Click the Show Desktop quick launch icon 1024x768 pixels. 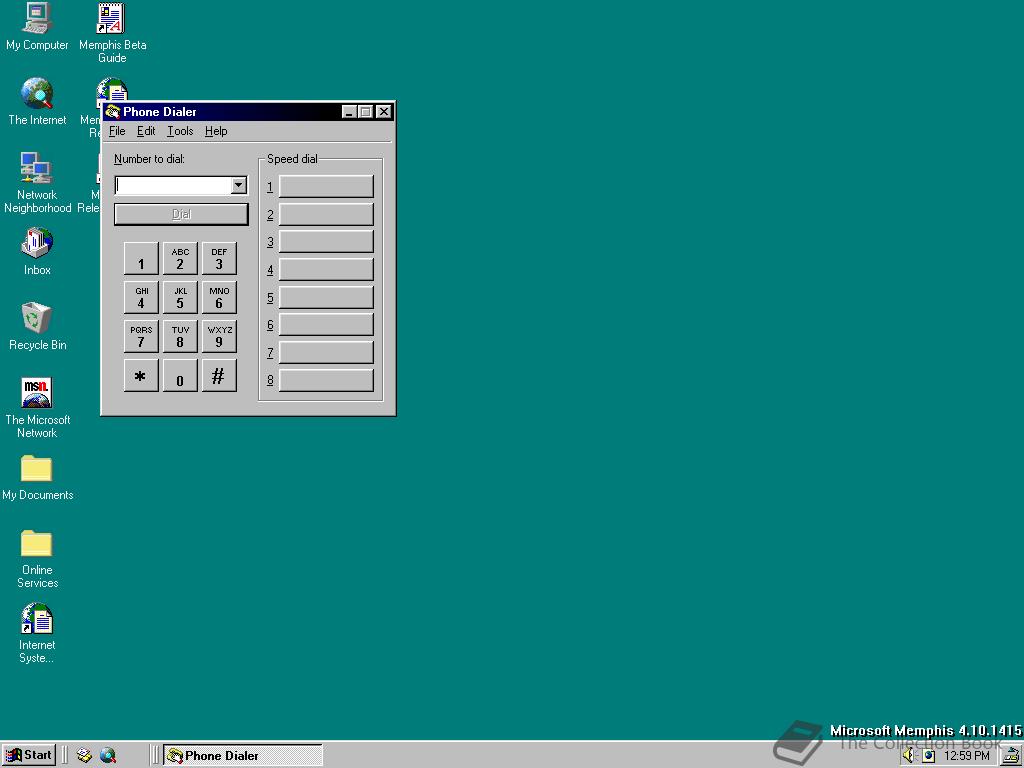pyautogui.click(x=84, y=756)
